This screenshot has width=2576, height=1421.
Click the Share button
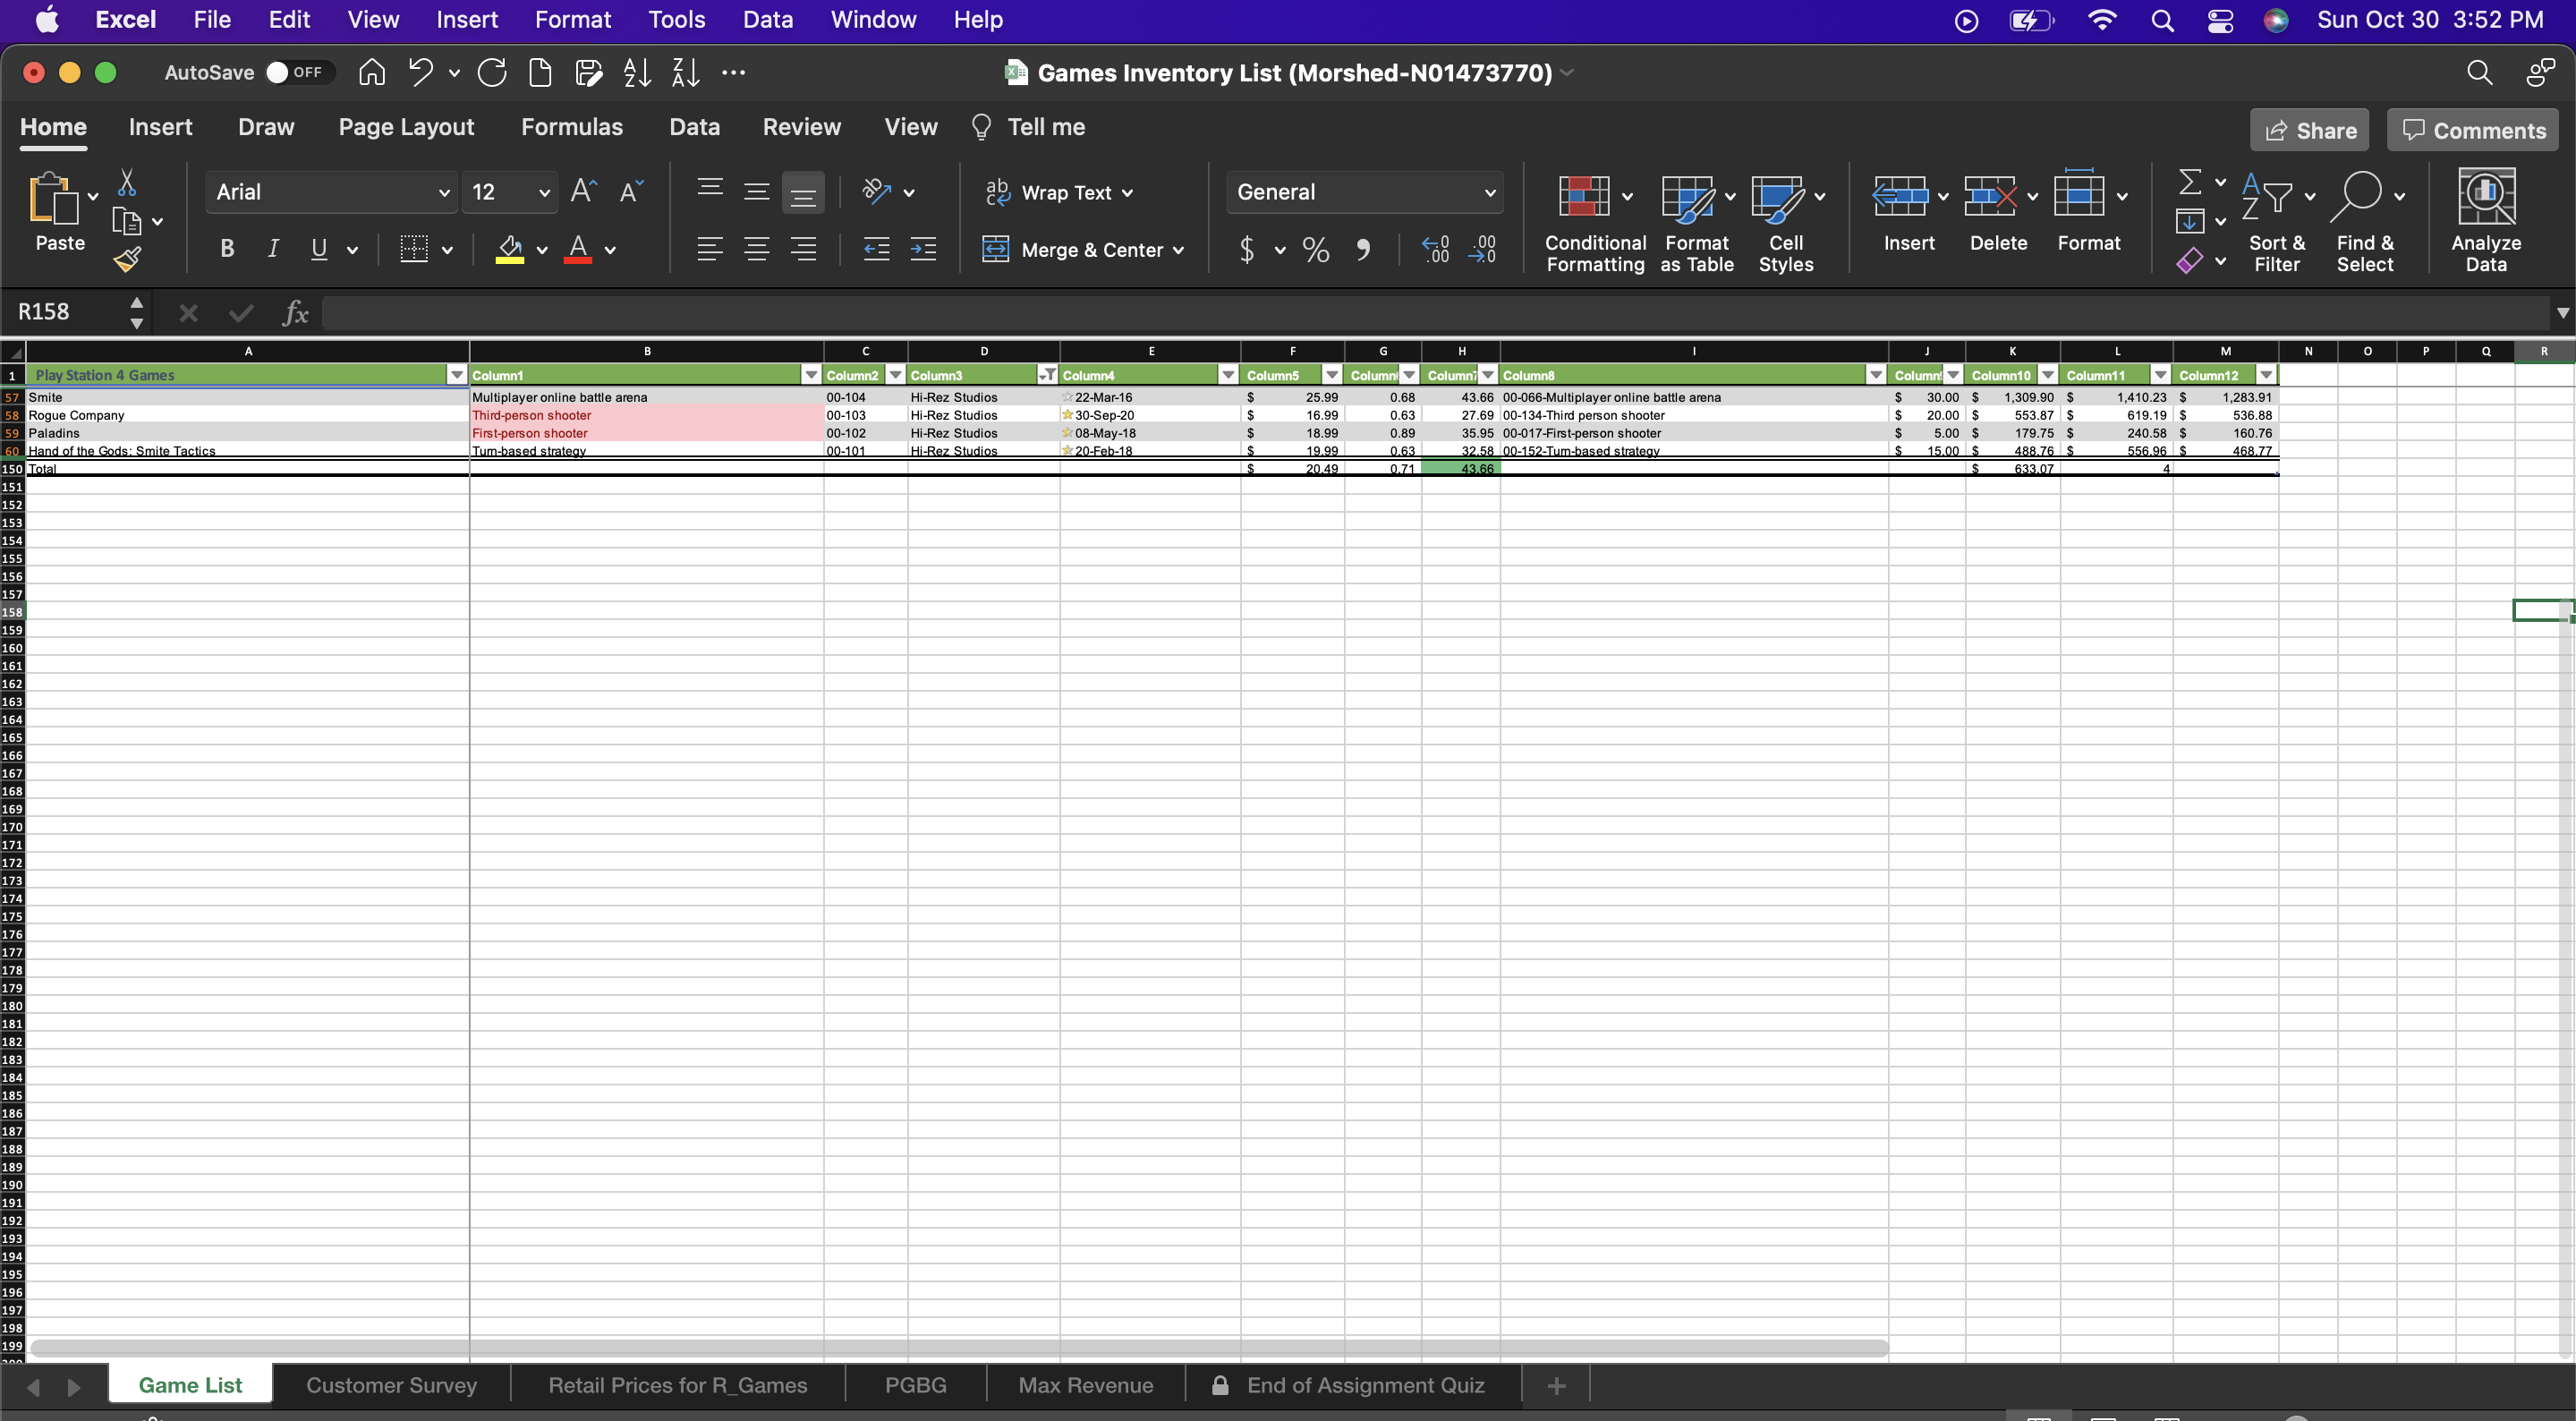pos(2310,129)
